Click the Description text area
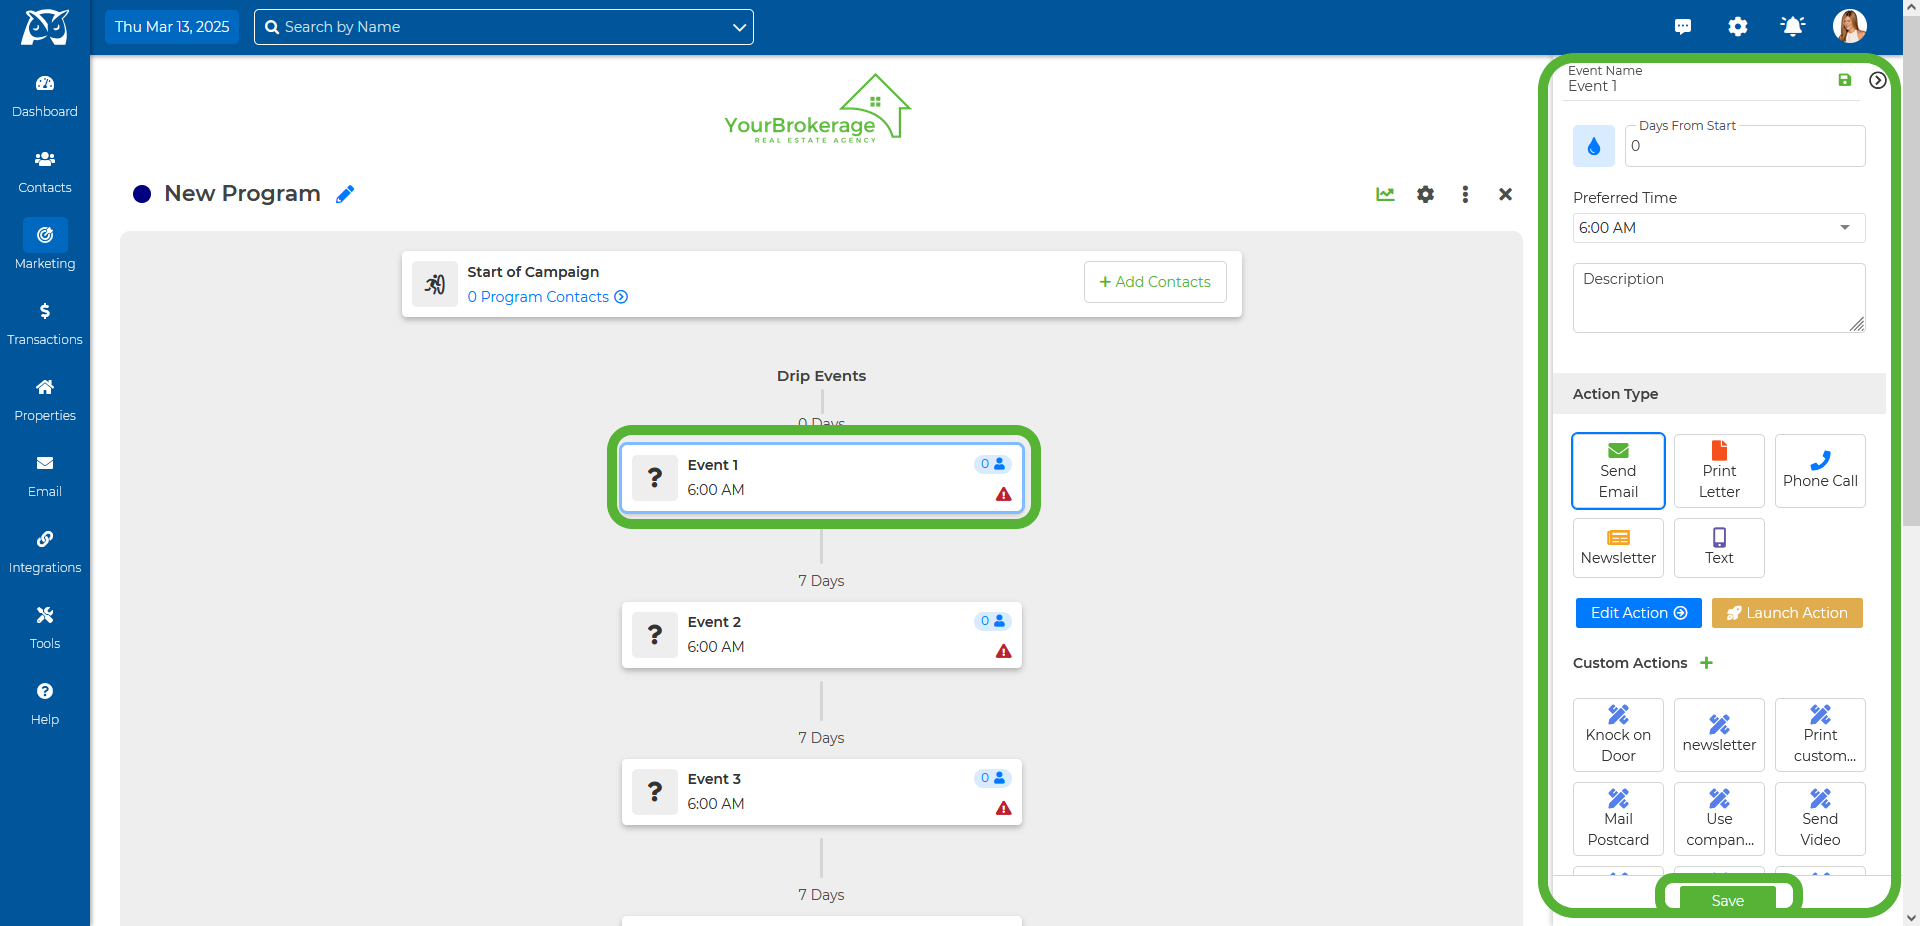1920x926 pixels. (1719, 298)
